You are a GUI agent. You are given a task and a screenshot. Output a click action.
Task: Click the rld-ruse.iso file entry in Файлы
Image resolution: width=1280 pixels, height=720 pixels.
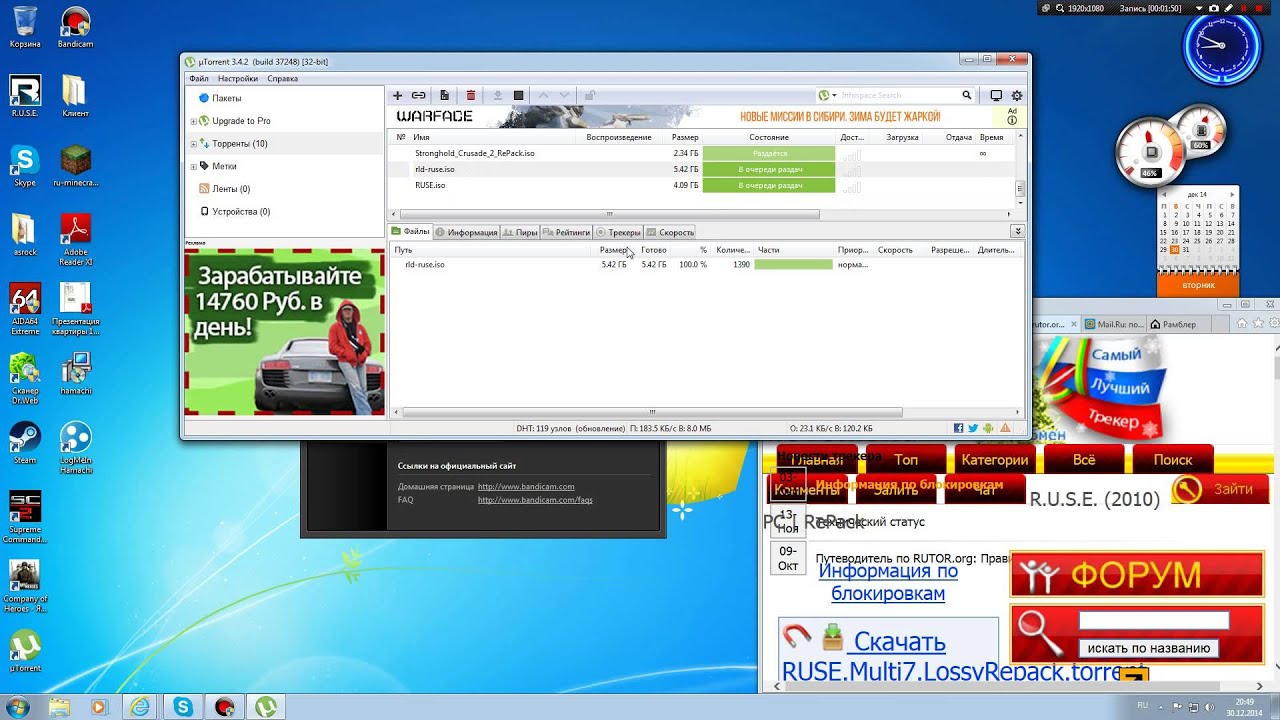[425, 265]
